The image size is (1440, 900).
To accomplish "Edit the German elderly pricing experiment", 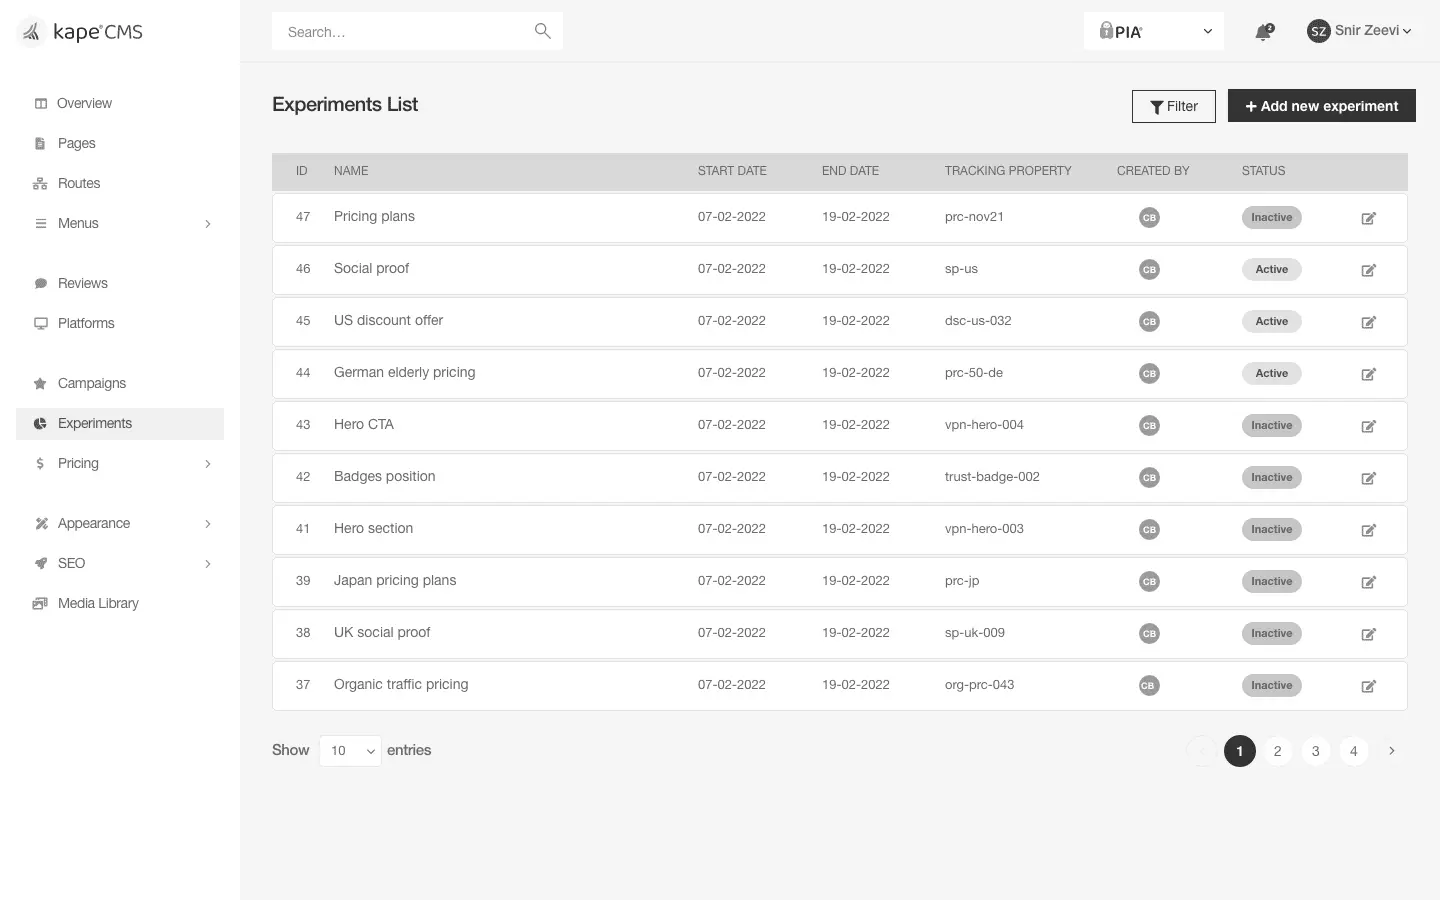I will 1368,374.
